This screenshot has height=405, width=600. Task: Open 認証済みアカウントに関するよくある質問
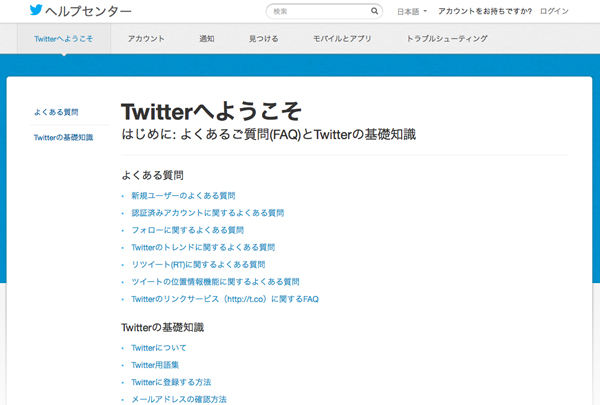(207, 213)
